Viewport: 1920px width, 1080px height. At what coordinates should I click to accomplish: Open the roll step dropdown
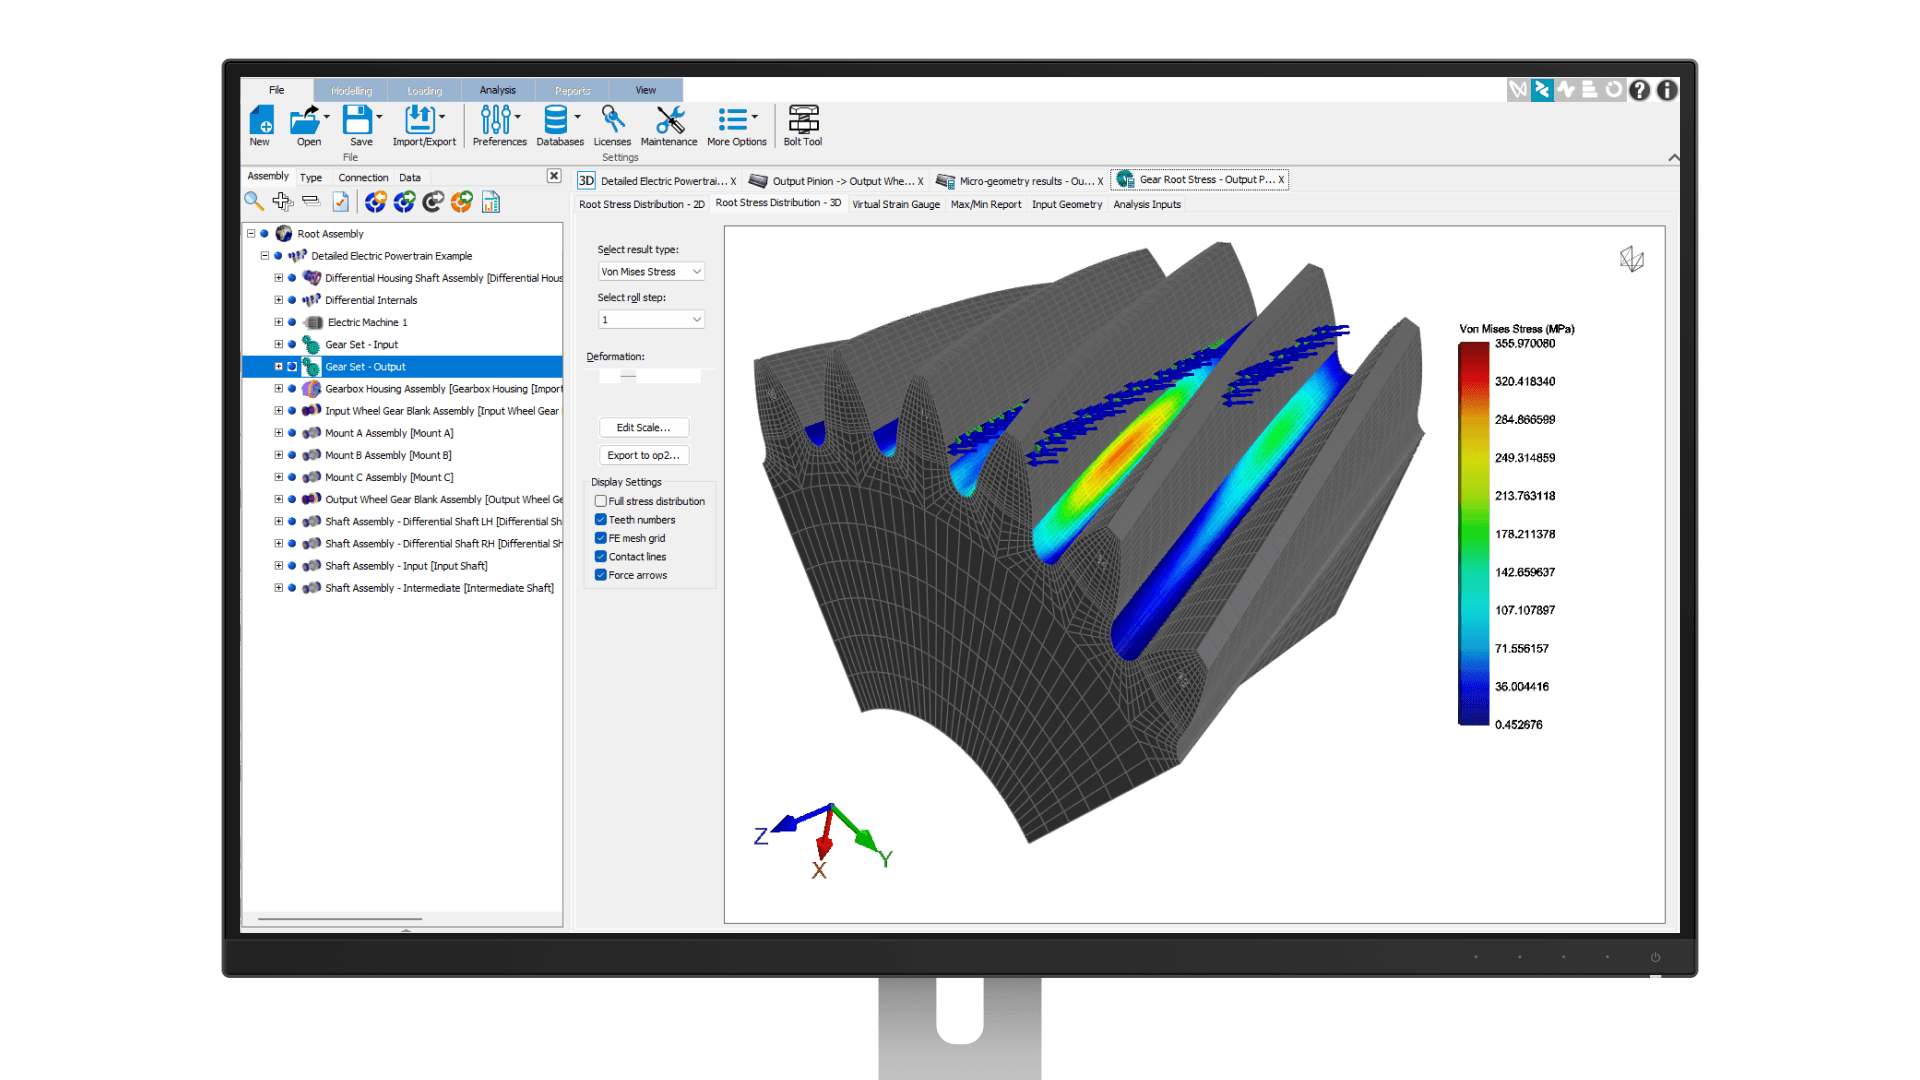point(651,320)
